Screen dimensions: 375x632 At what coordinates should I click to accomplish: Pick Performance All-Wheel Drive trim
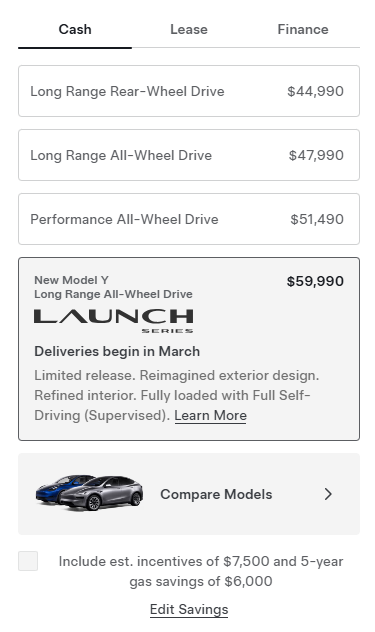[x=189, y=219]
